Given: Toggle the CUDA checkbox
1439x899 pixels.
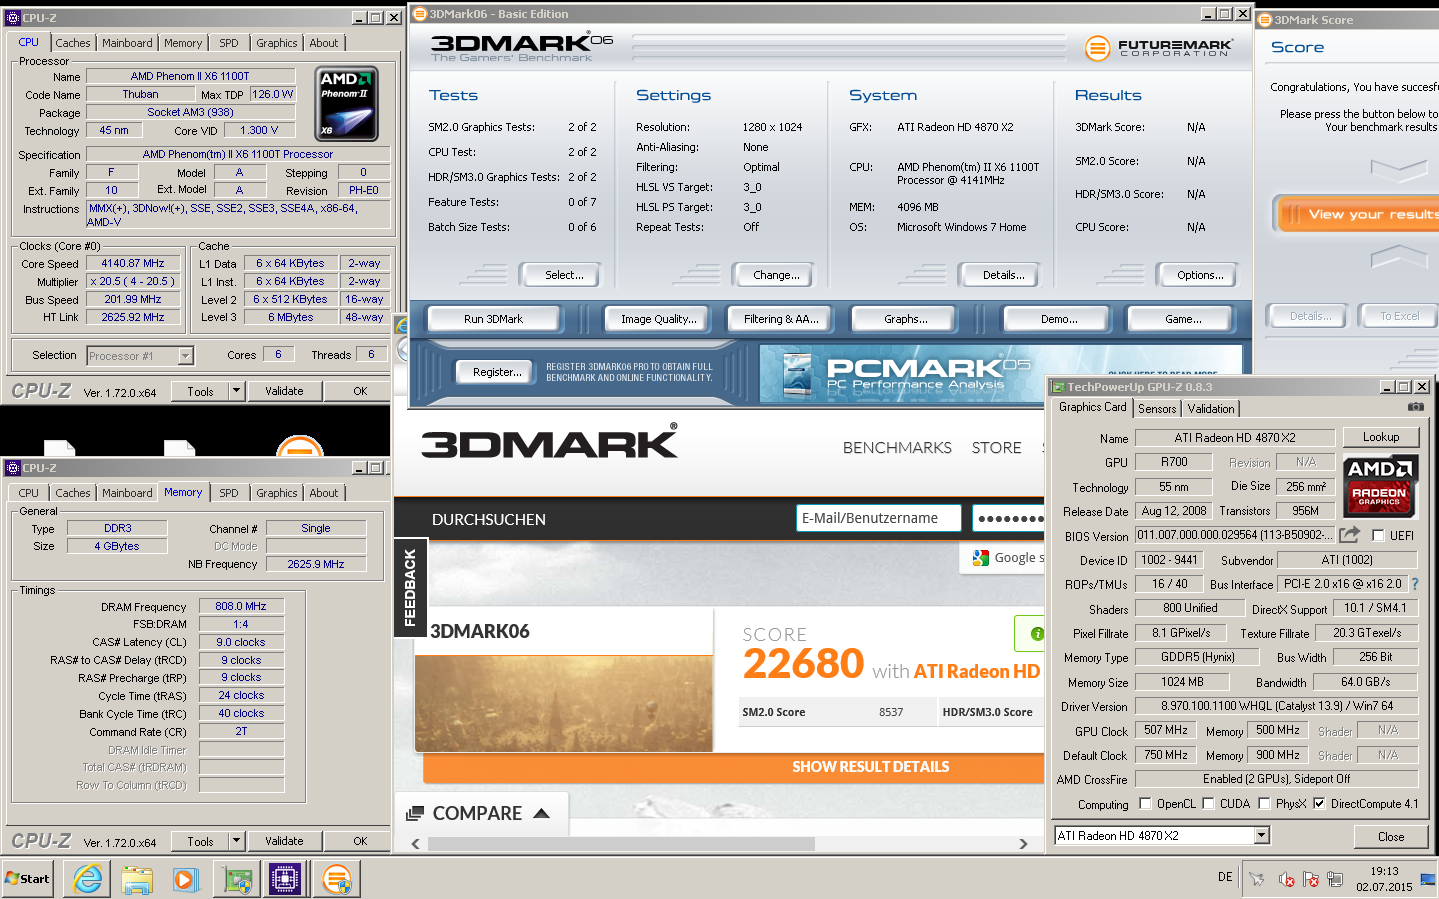Looking at the screenshot, I should point(1208,803).
